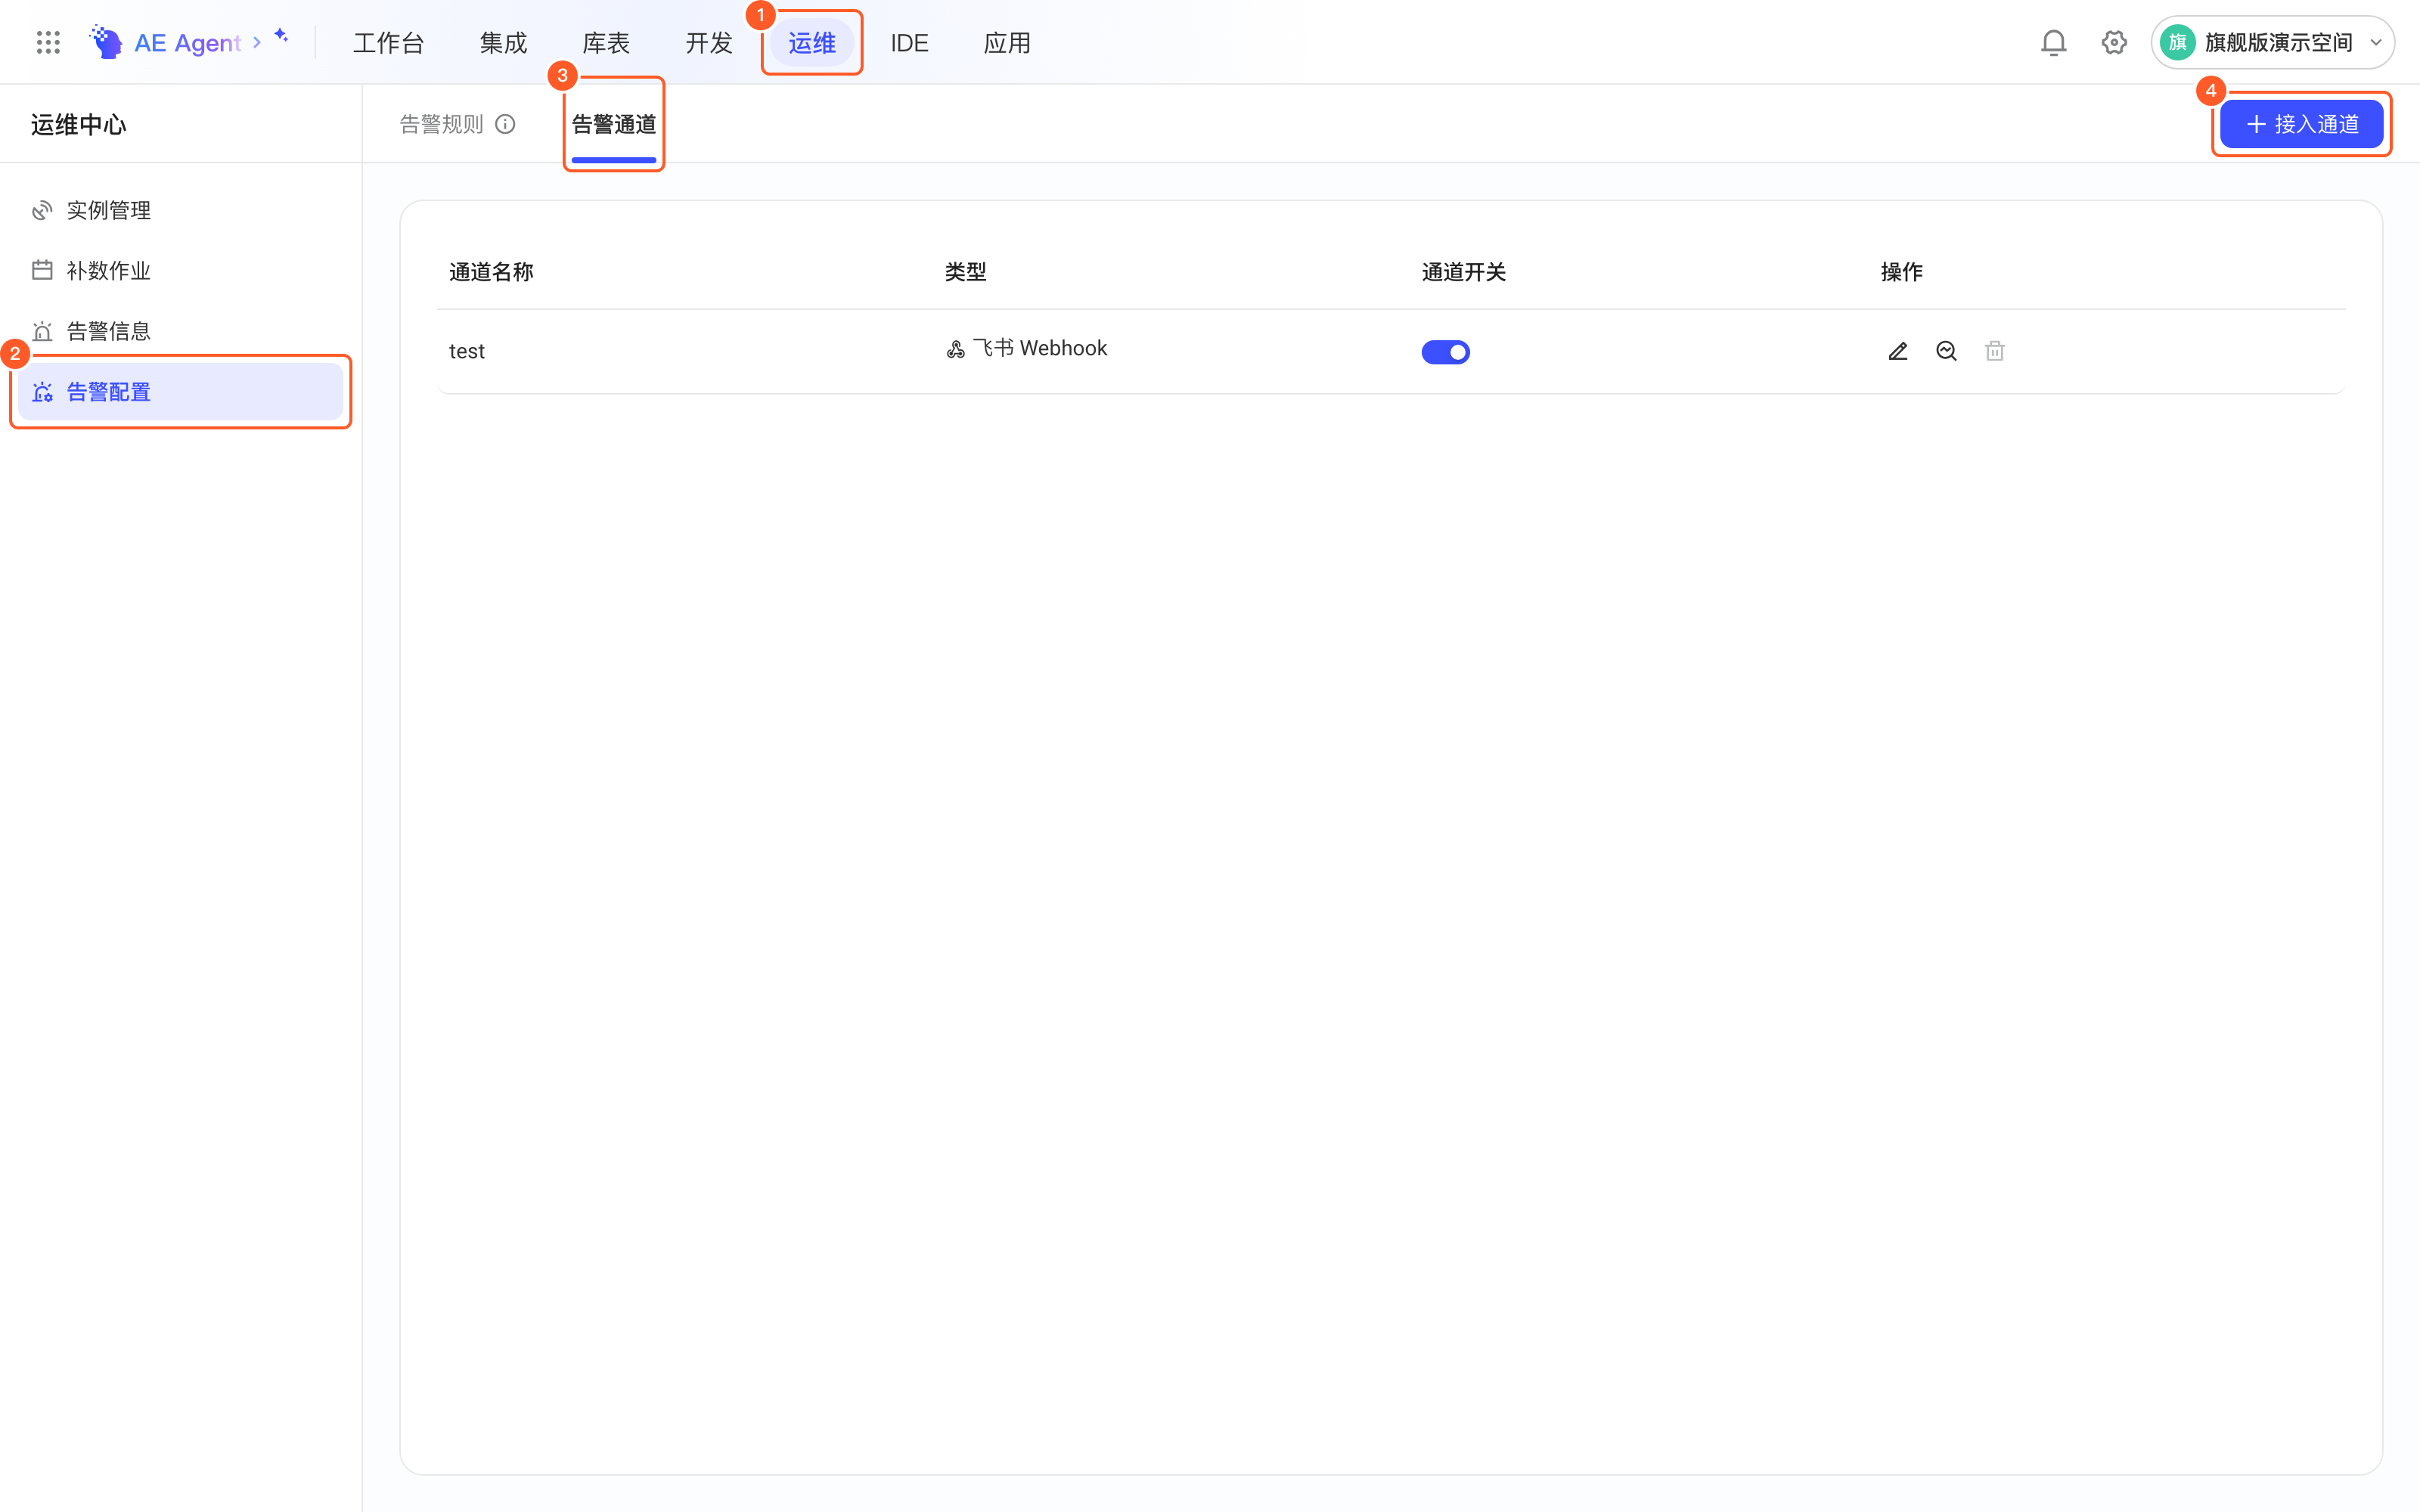This screenshot has height=1512, width=2420.
Task: Switch to the 告警规则 tab
Action: [441, 124]
